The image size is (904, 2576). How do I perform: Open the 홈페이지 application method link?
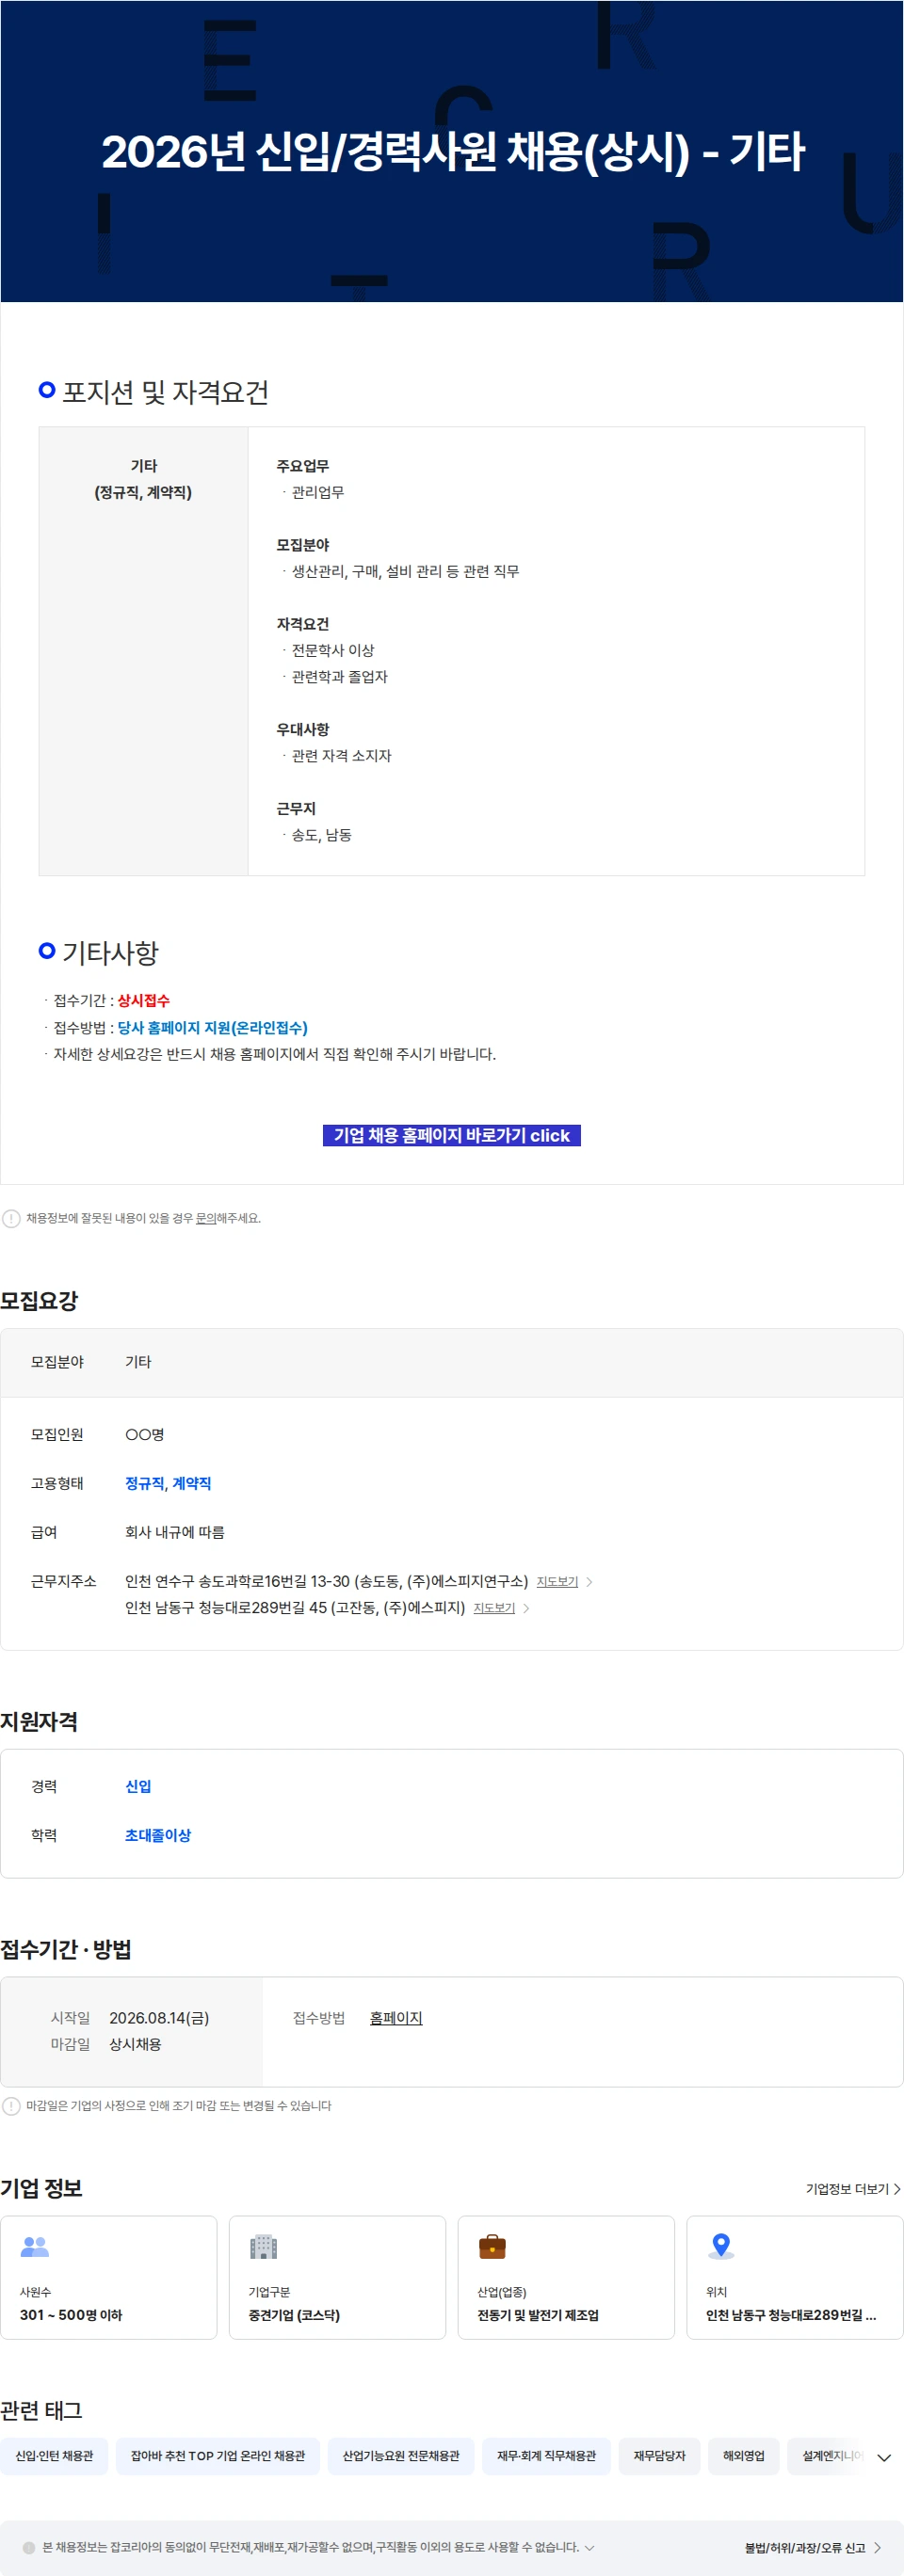tap(396, 2017)
